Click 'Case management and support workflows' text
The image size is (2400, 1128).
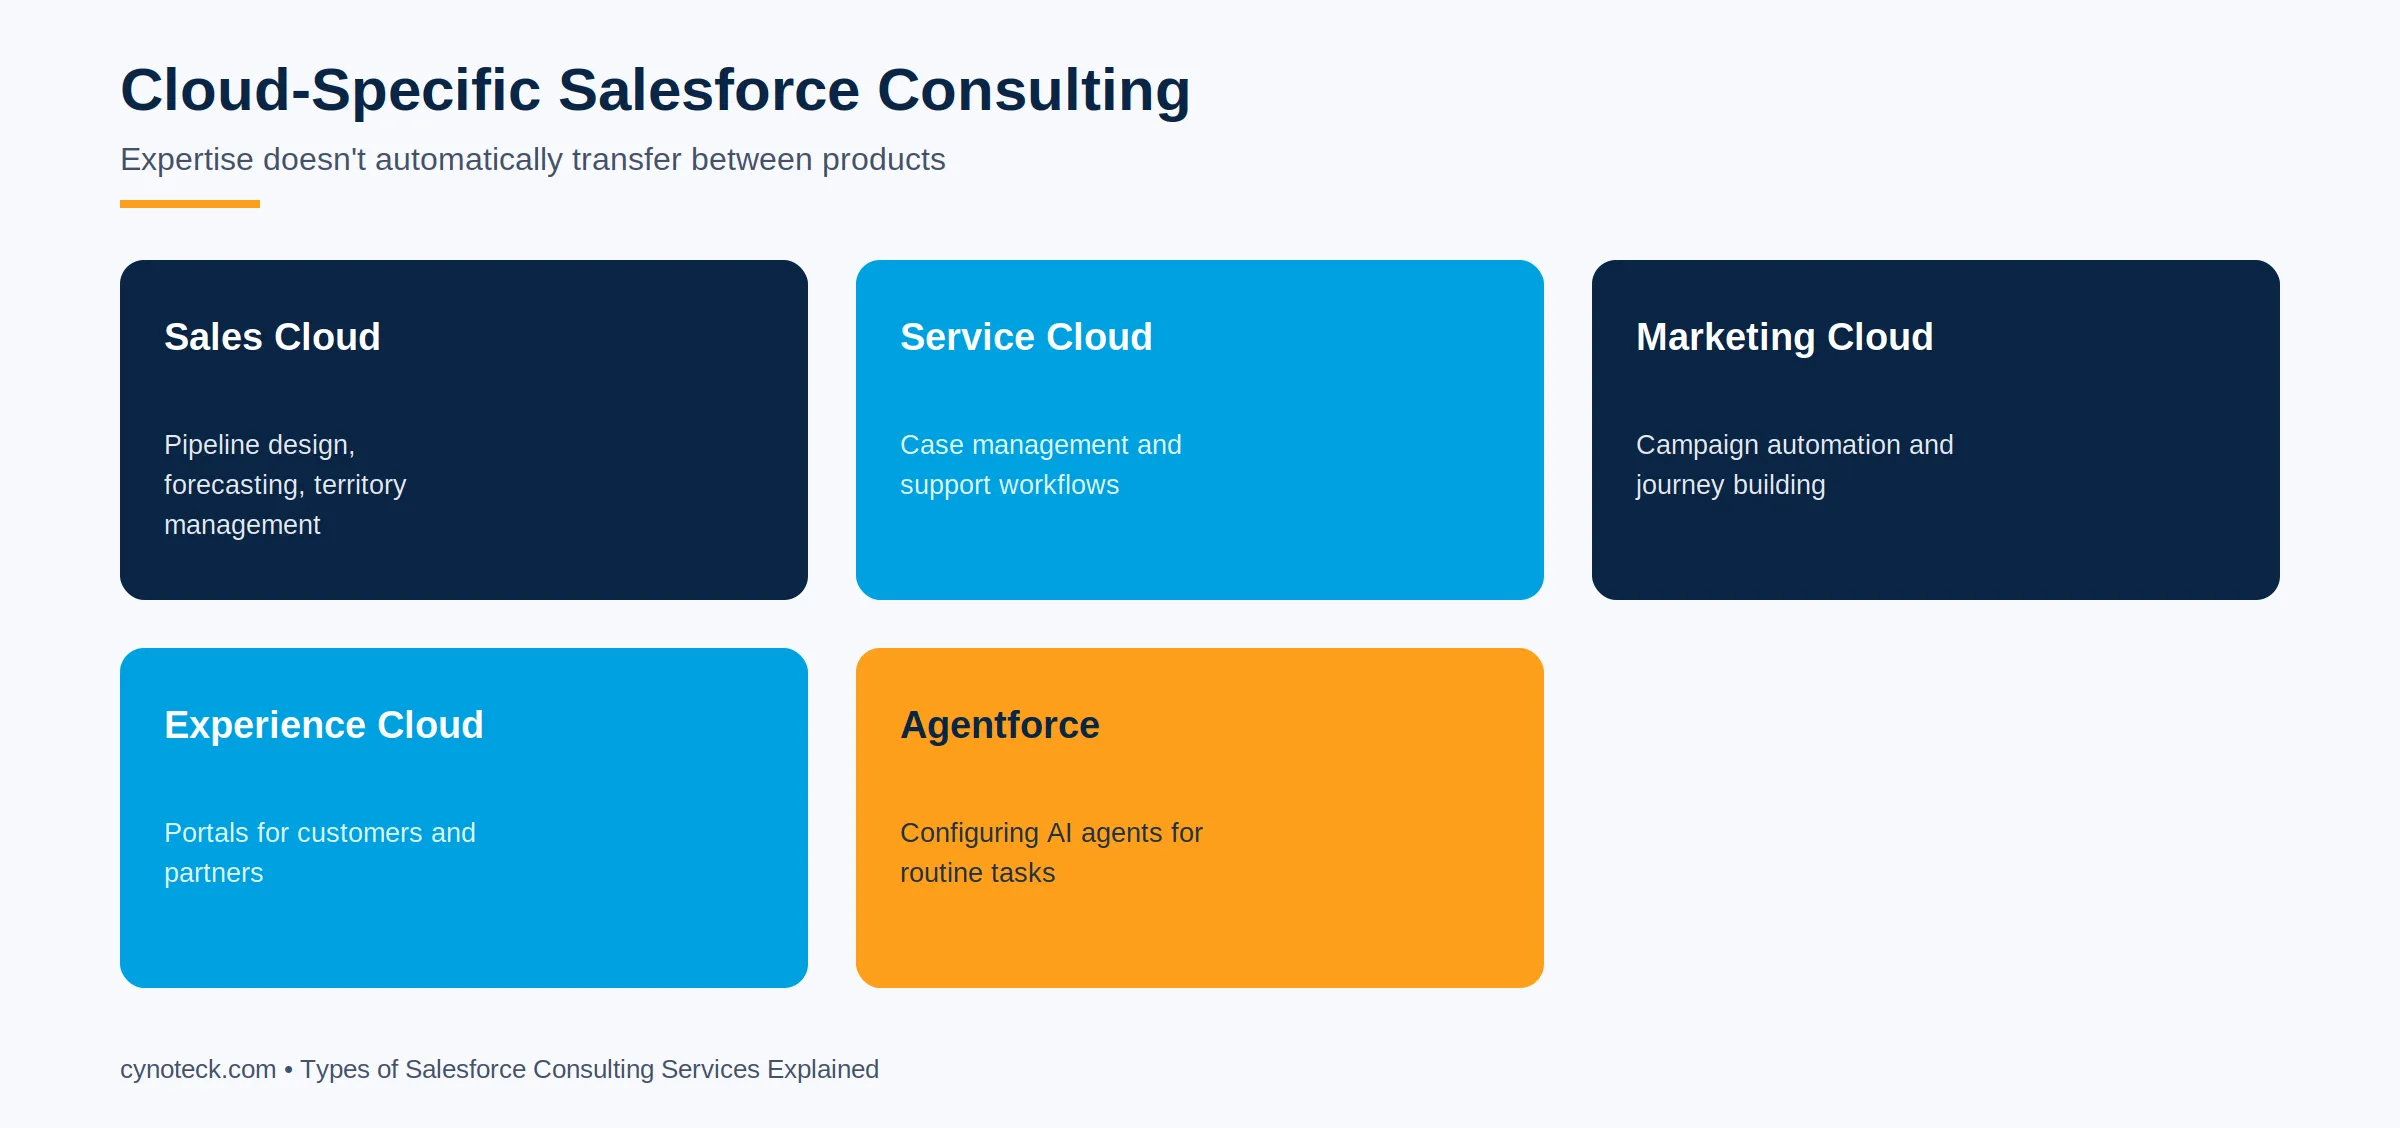tap(1041, 465)
